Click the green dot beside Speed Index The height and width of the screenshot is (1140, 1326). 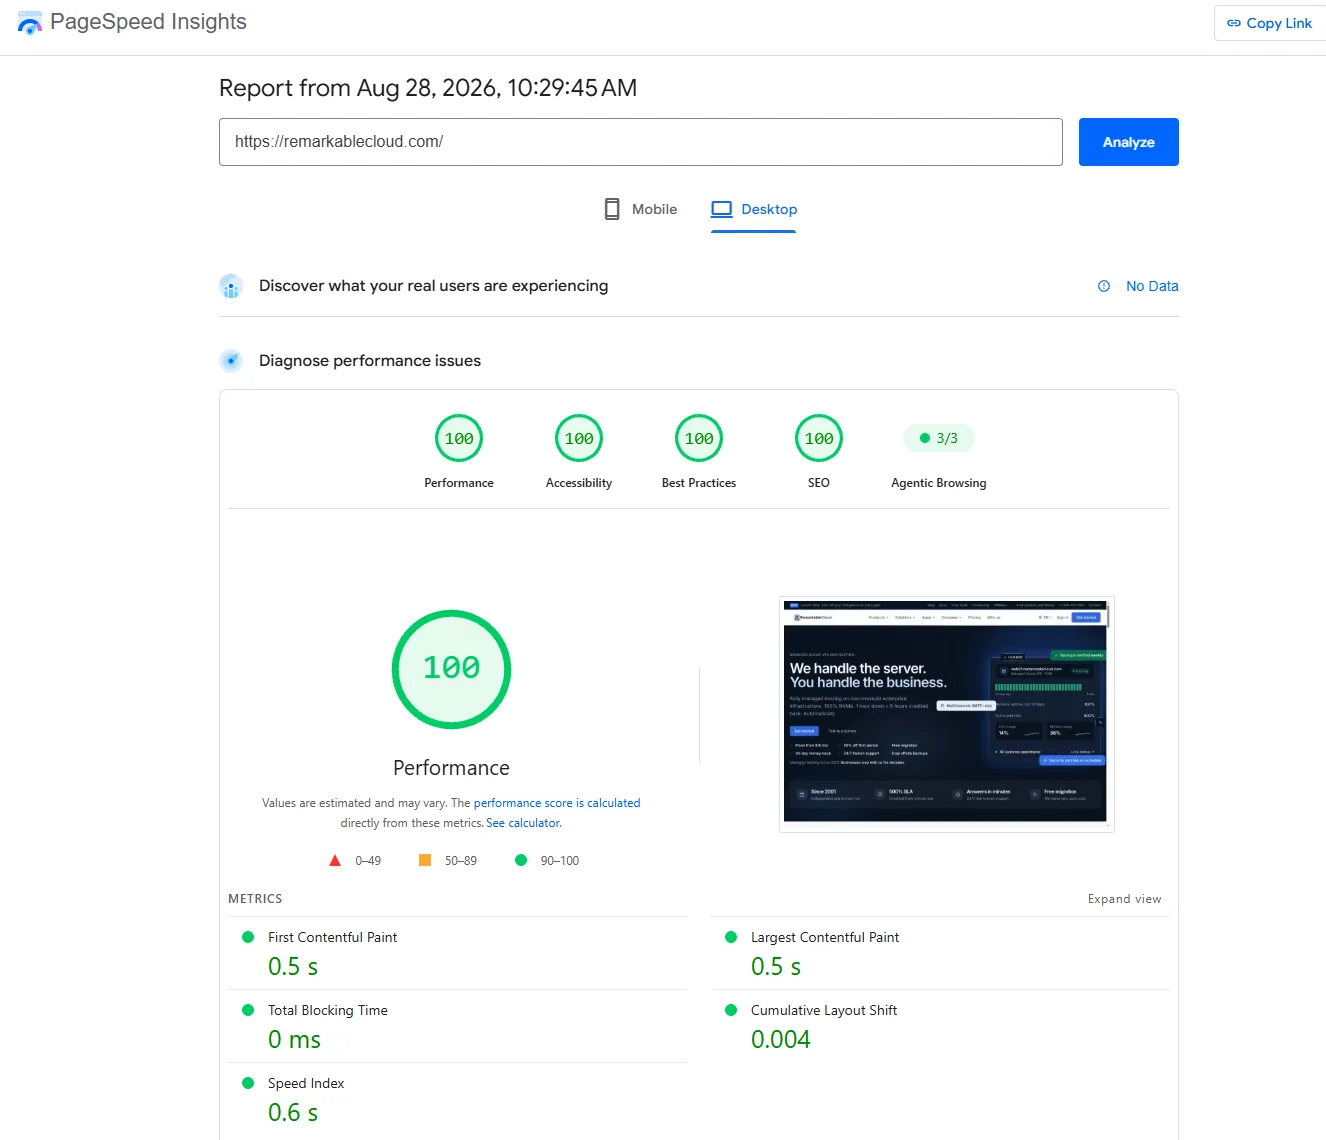click(248, 1083)
